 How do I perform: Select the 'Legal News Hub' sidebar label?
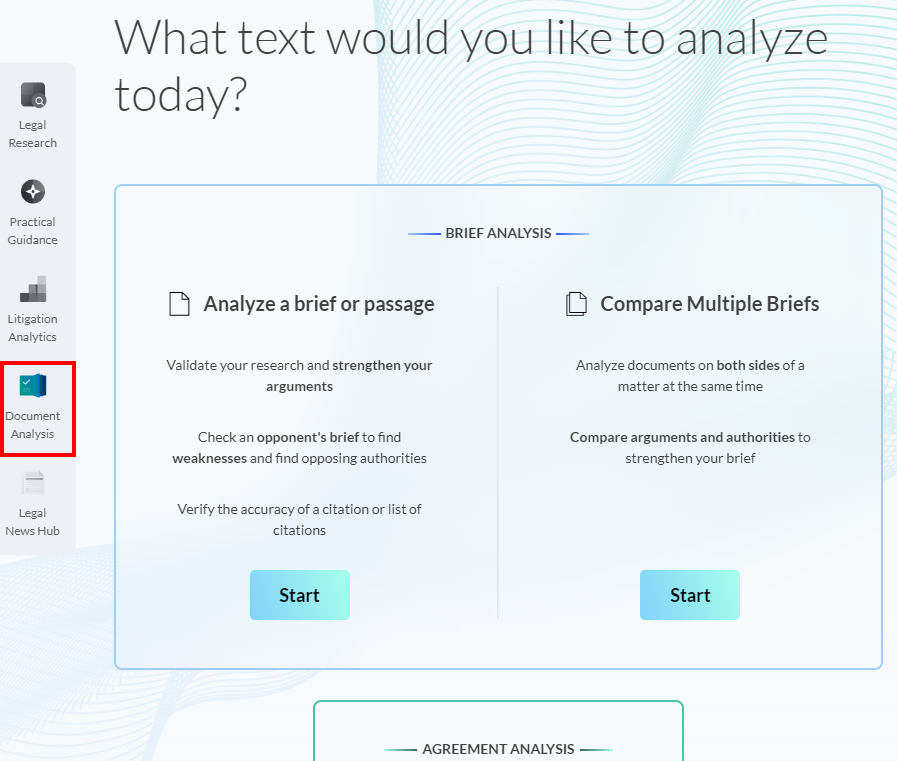coord(32,521)
